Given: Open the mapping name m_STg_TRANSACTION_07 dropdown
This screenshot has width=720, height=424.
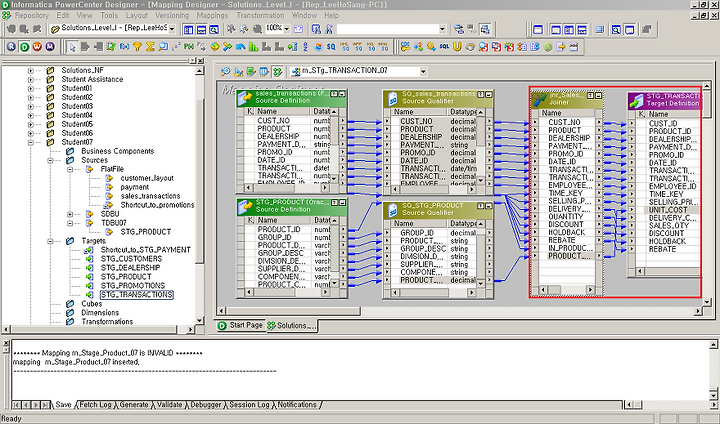Looking at the screenshot, I should tap(423, 72).
